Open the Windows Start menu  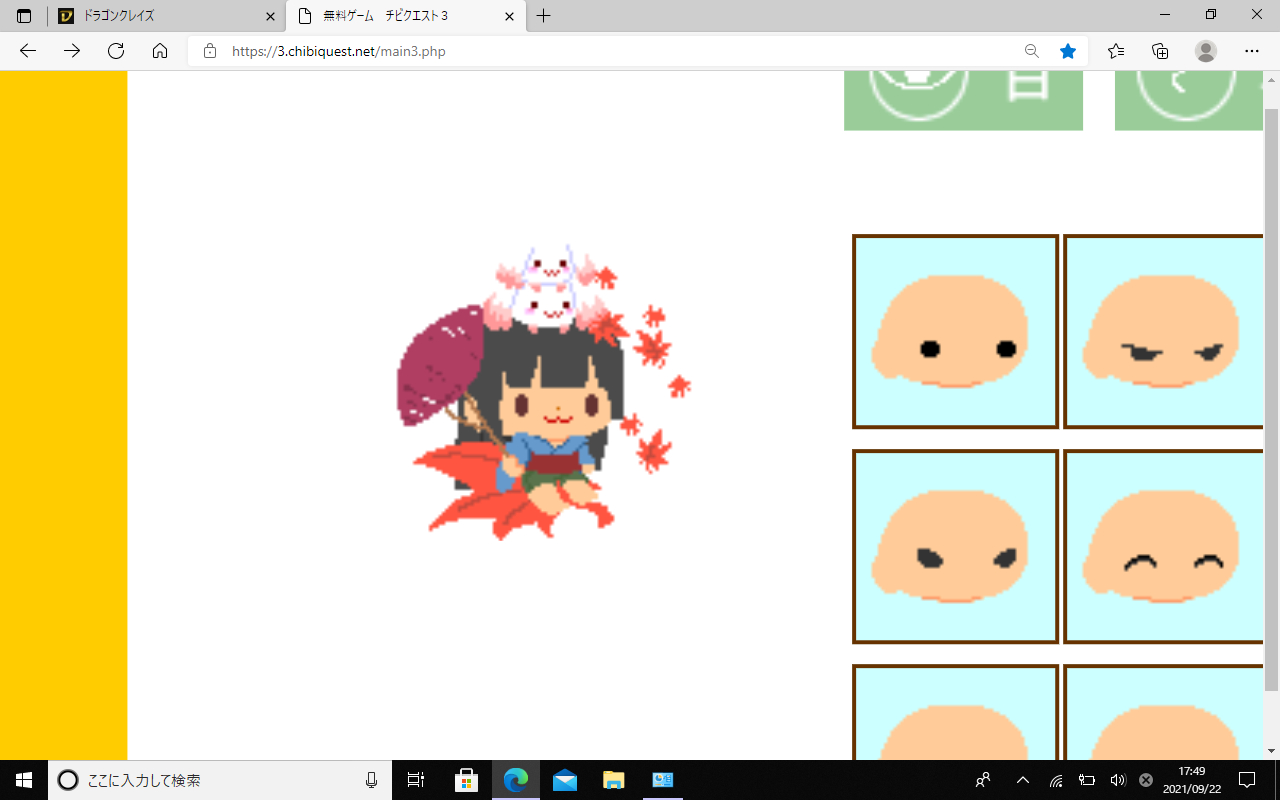(24, 780)
